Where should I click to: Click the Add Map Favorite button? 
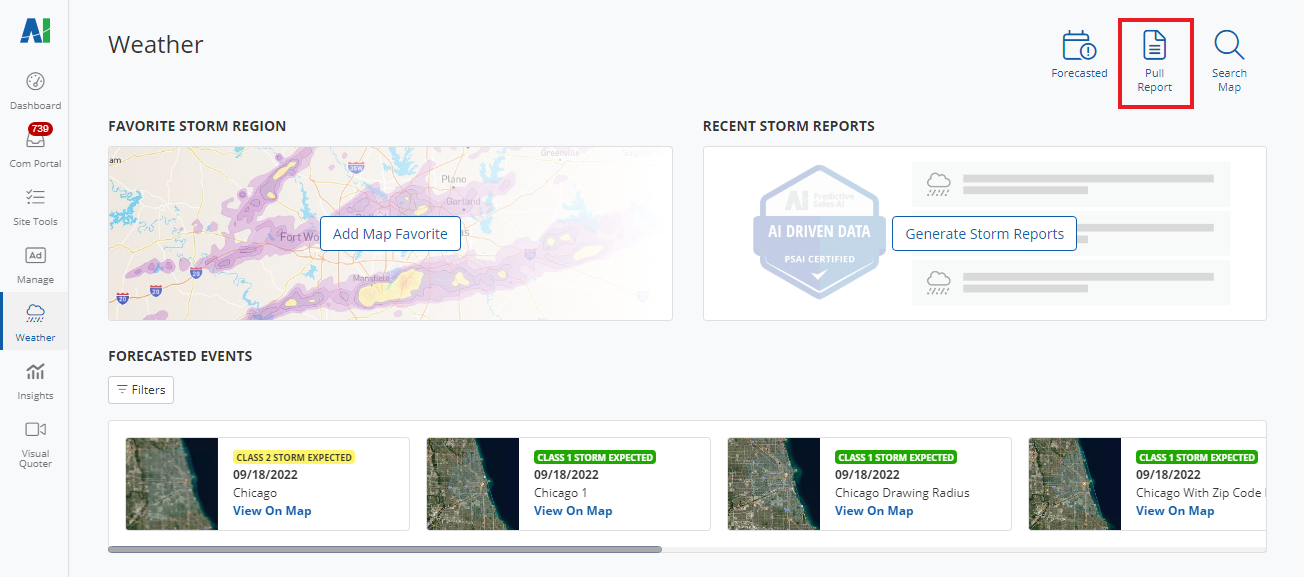point(390,234)
